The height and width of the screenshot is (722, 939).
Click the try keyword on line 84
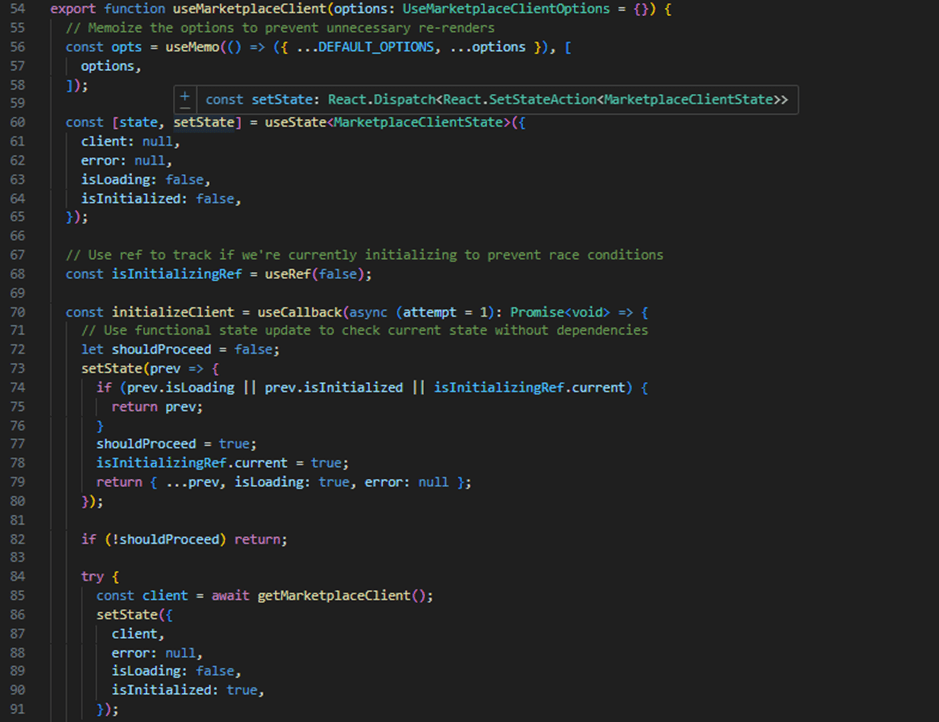click(x=92, y=577)
